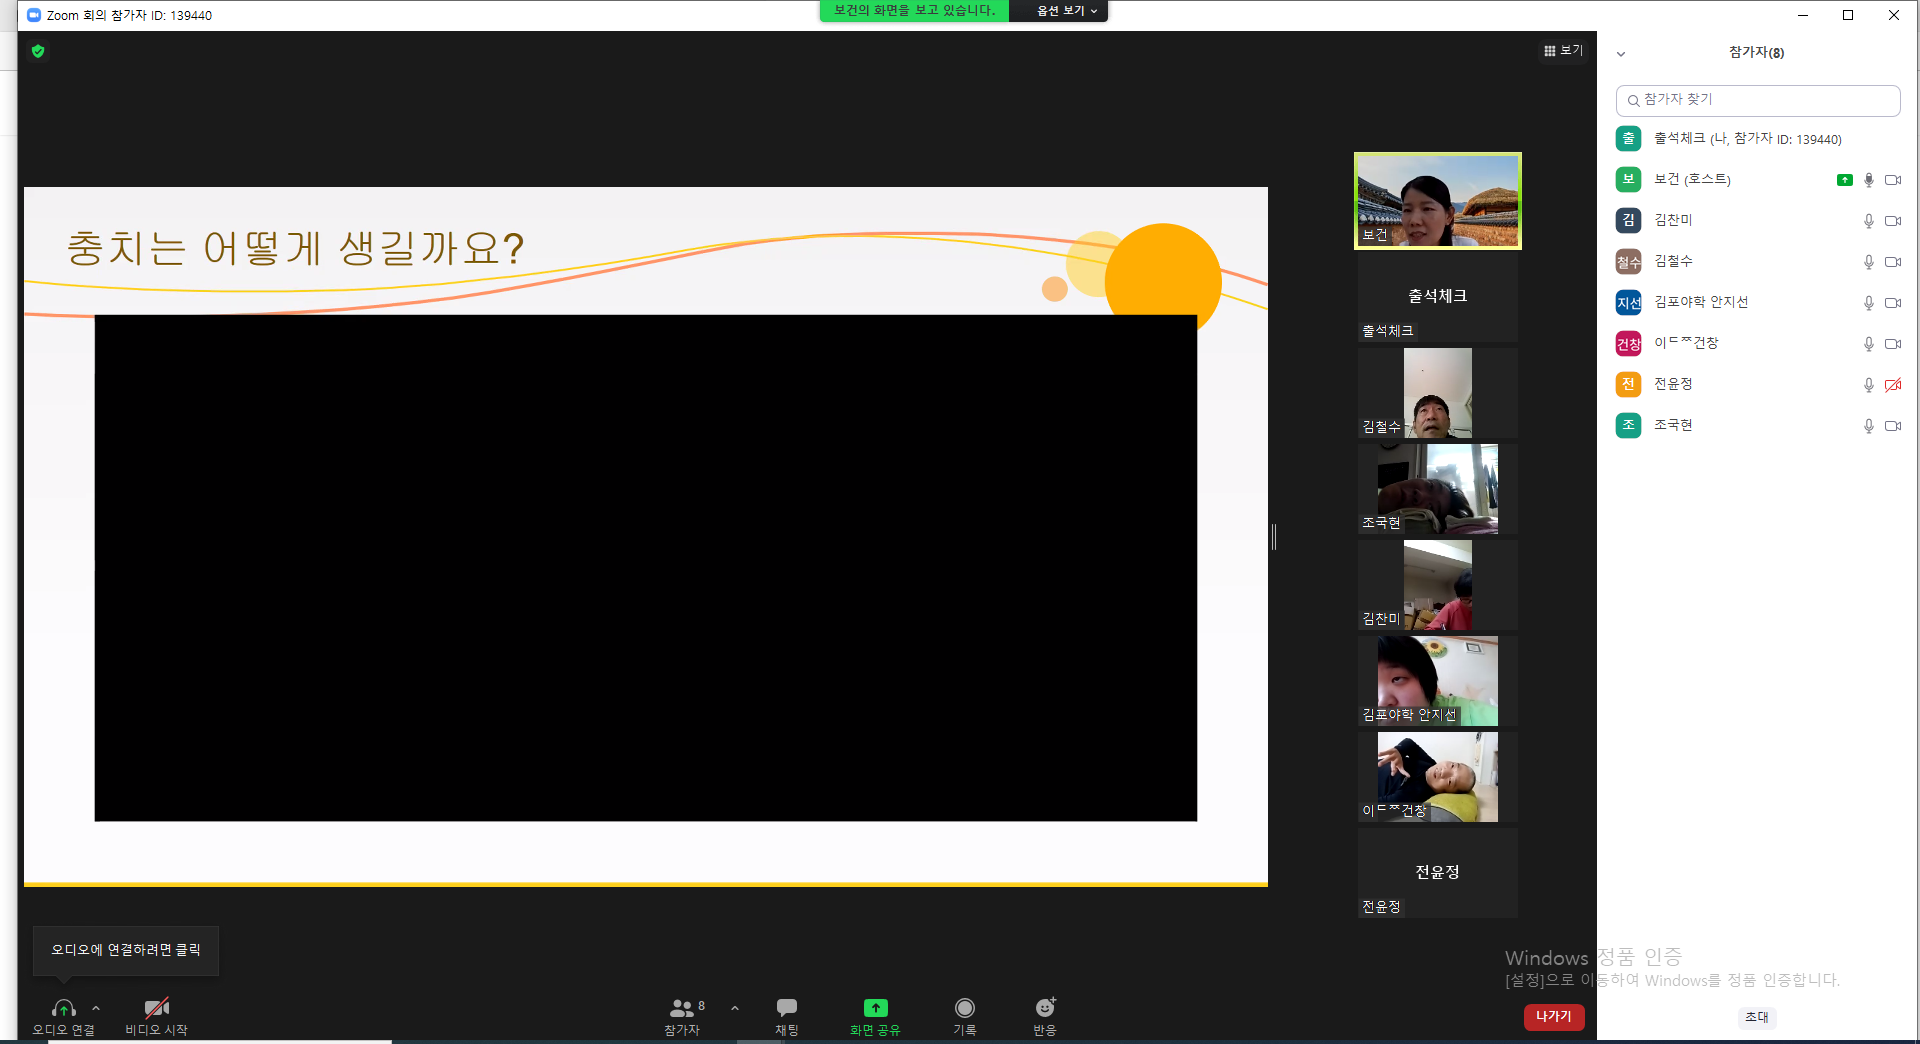Click 김포야학 안지선 video thumbnail
This screenshot has width=1920, height=1044.
point(1438,681)
